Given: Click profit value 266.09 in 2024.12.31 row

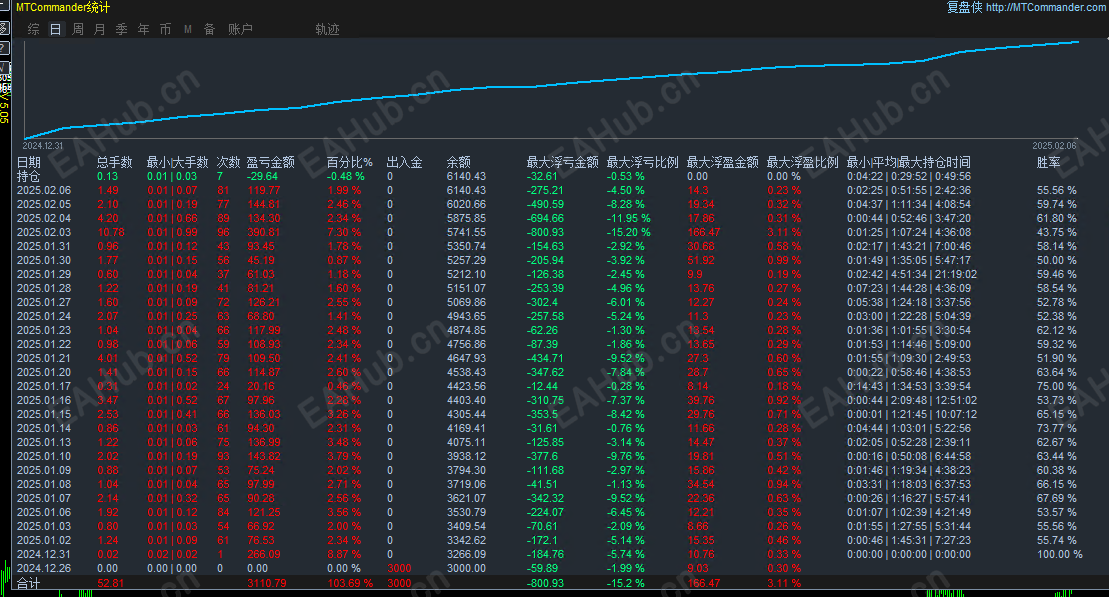Looking at the screenshot, I should click(264, 554).
